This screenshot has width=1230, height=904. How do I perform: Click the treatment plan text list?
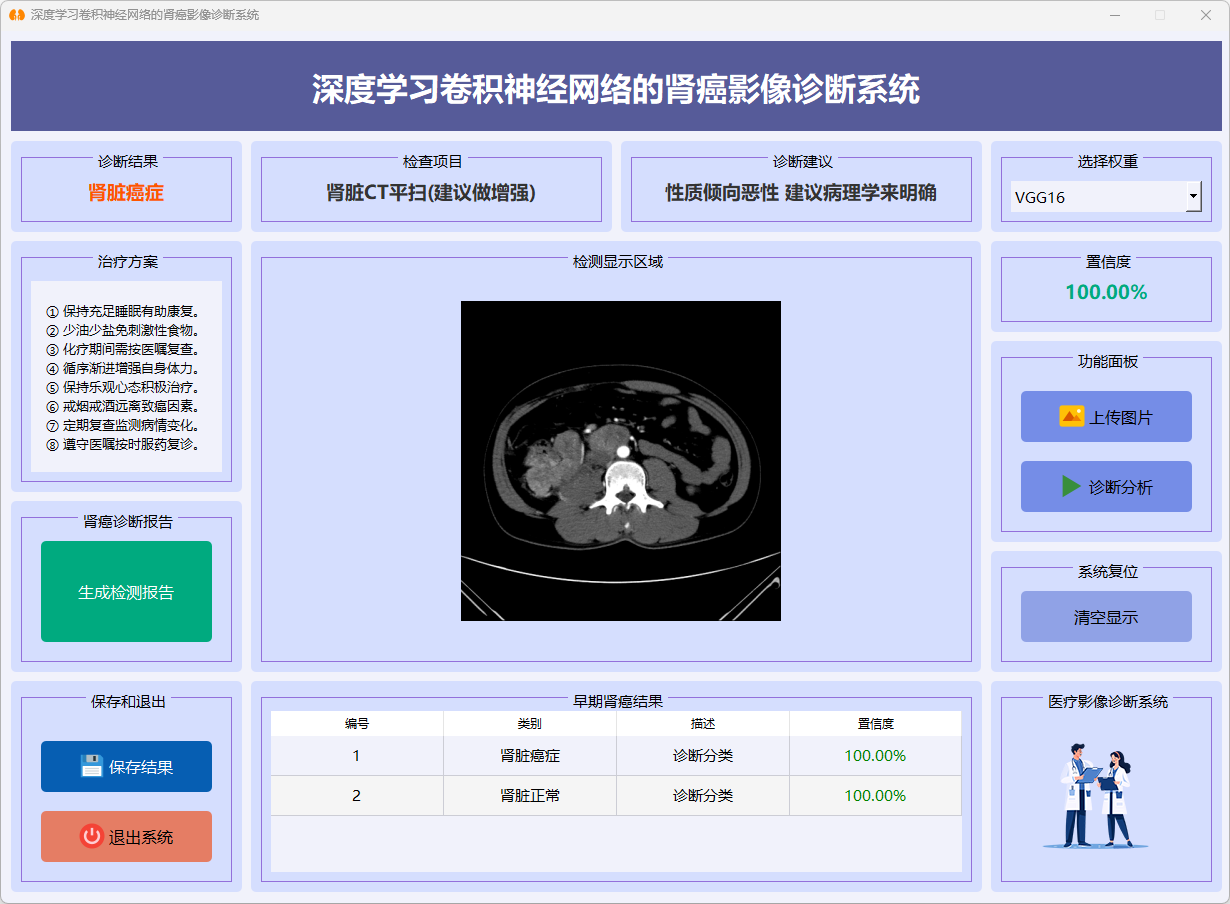126,377
